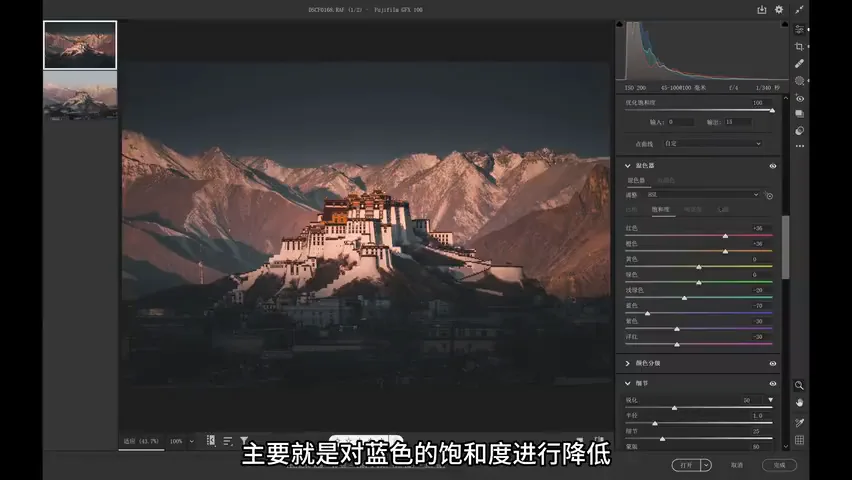Click the 输入 curve value field
The image size is (852, 480).
point(680,122)
